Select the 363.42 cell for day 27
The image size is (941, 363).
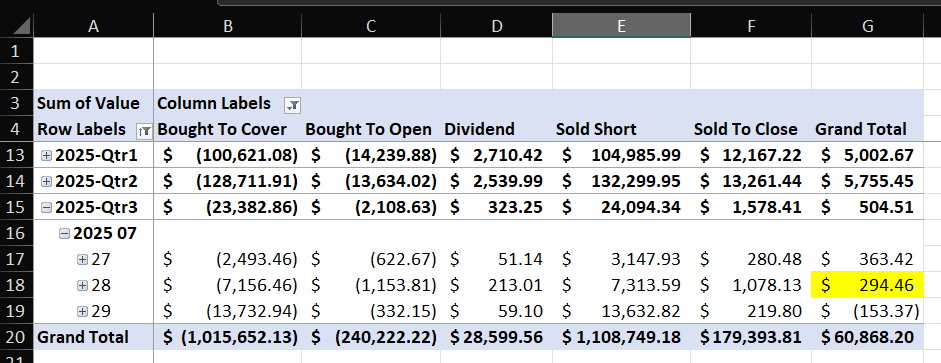tap(867, 259)
